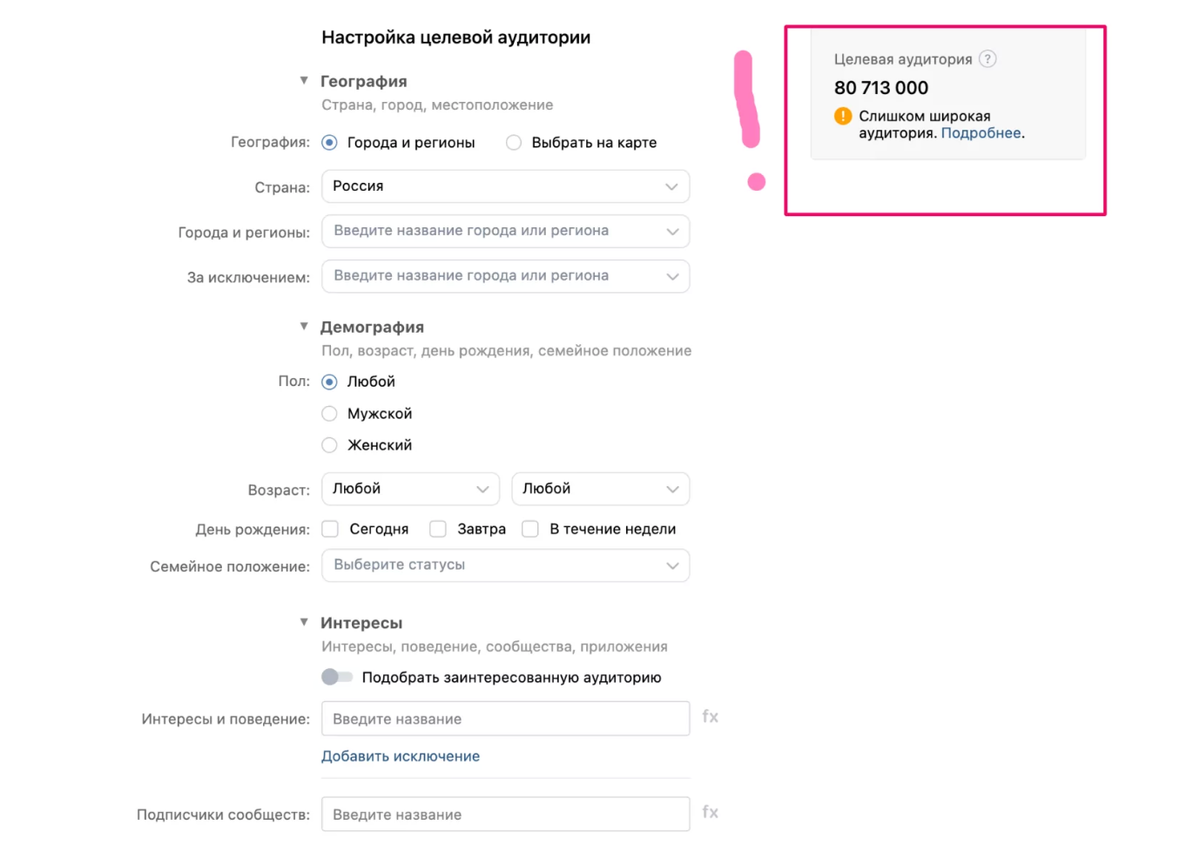Check В течение недели checkbox
This screenshot has width=1200, height=852.
click(530, 528)
